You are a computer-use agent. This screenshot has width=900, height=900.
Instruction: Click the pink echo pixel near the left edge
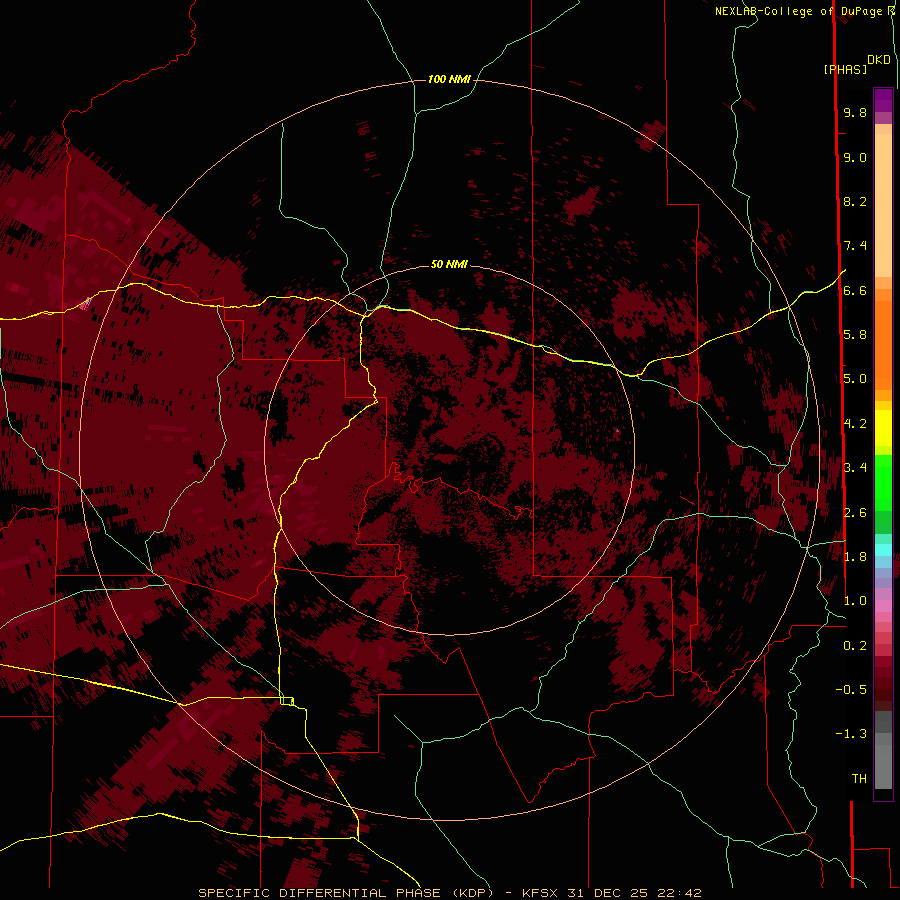point(86,302)
